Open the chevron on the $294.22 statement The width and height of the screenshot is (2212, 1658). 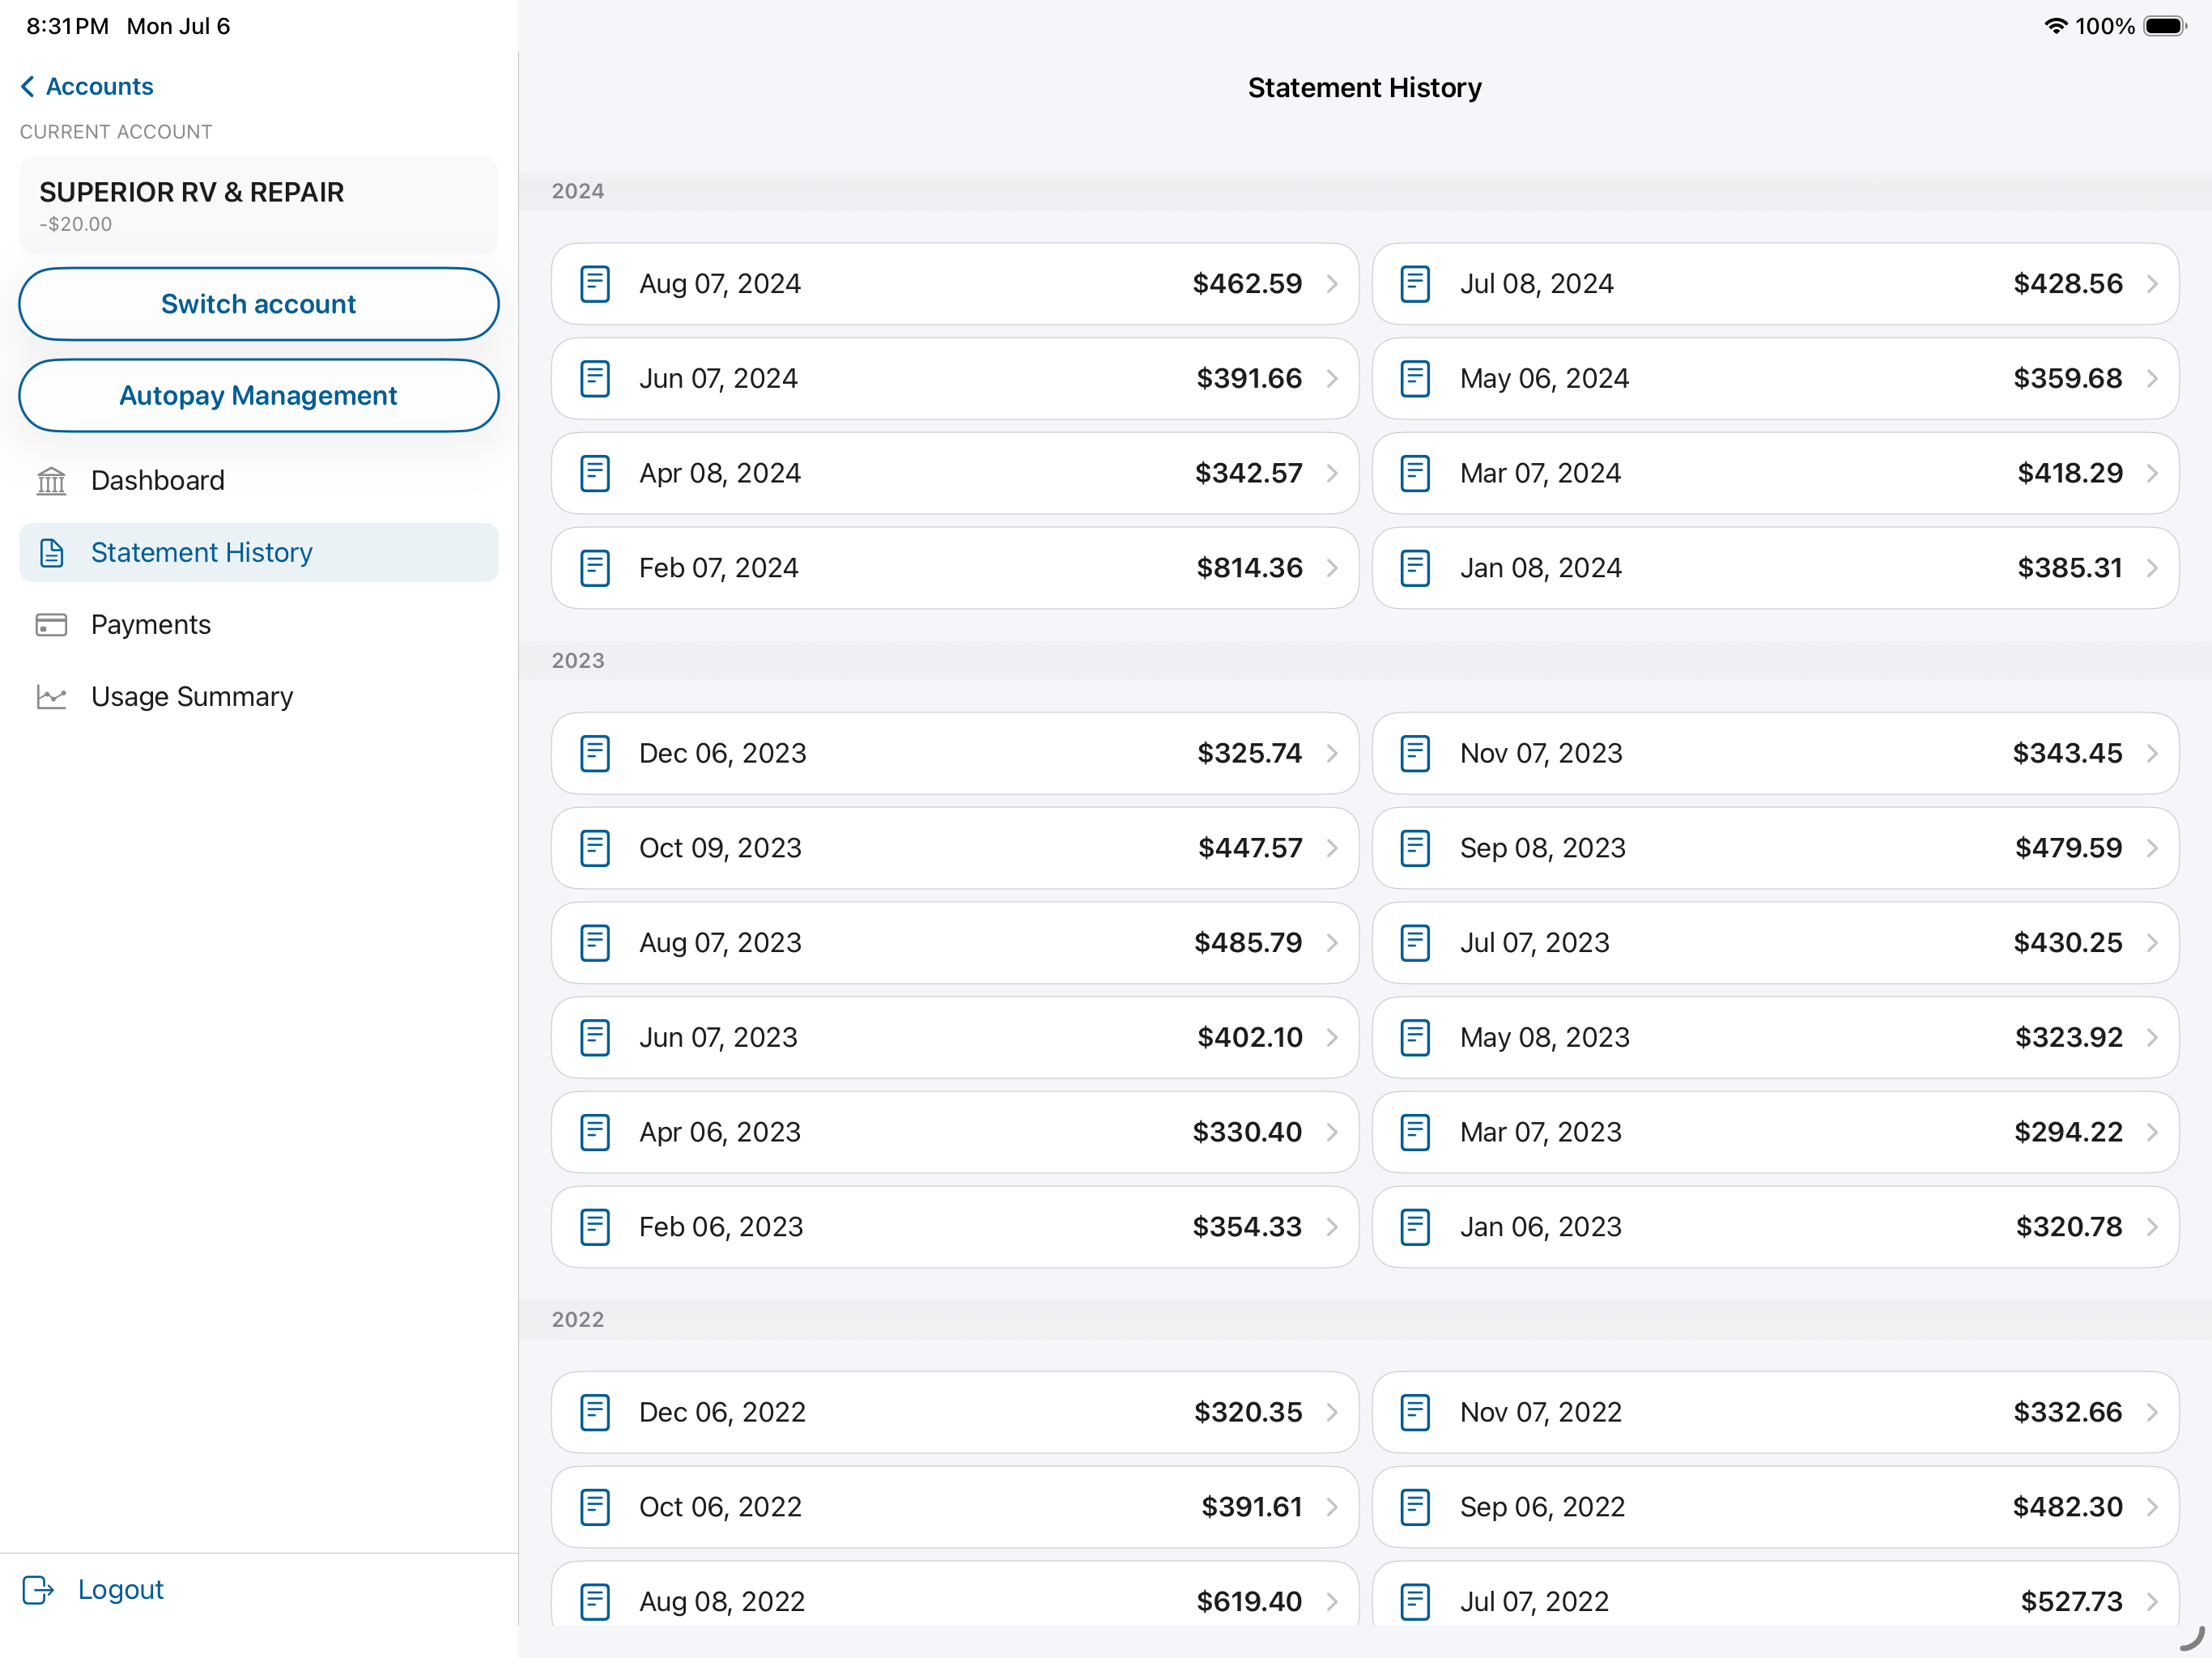coord(2152,1133)
